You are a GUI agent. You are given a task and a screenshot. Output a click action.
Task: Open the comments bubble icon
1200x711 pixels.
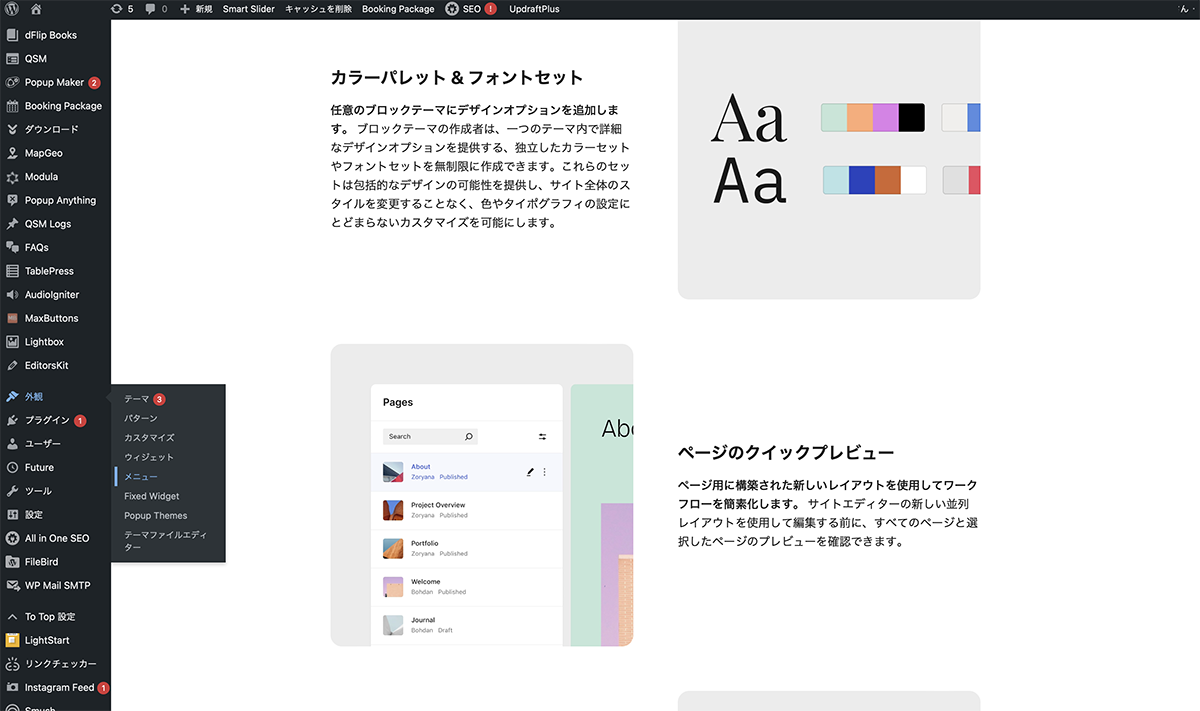[x=151, y=9]
